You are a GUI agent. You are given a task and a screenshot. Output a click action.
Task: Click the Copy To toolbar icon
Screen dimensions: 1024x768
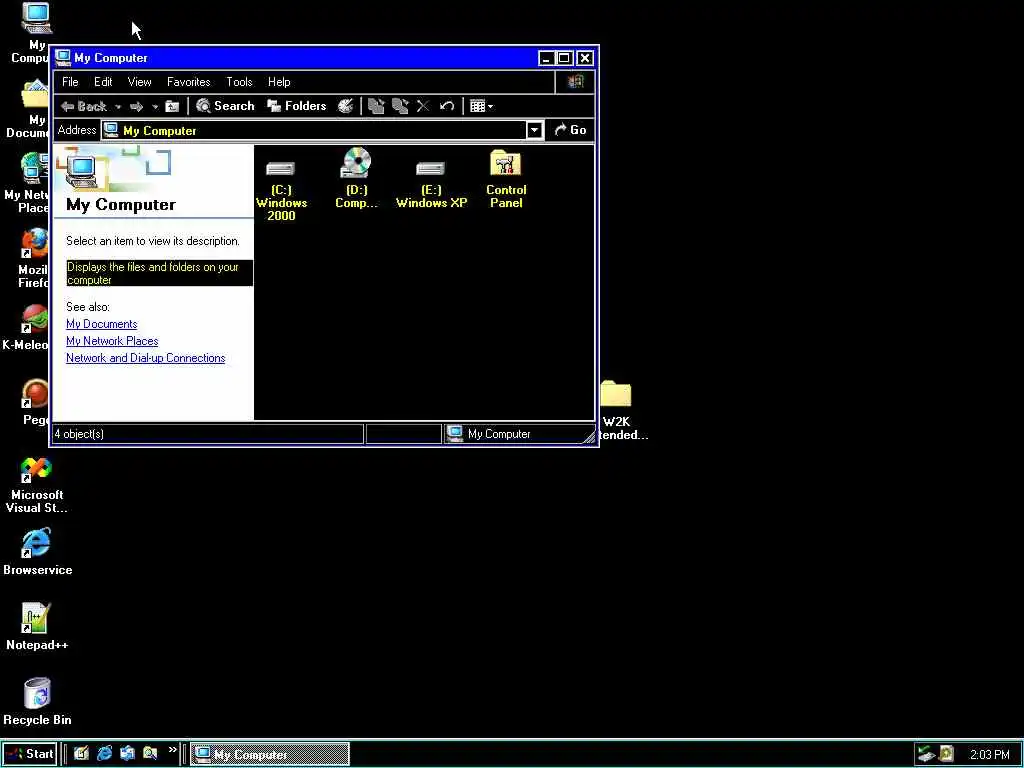click(400, 106)
